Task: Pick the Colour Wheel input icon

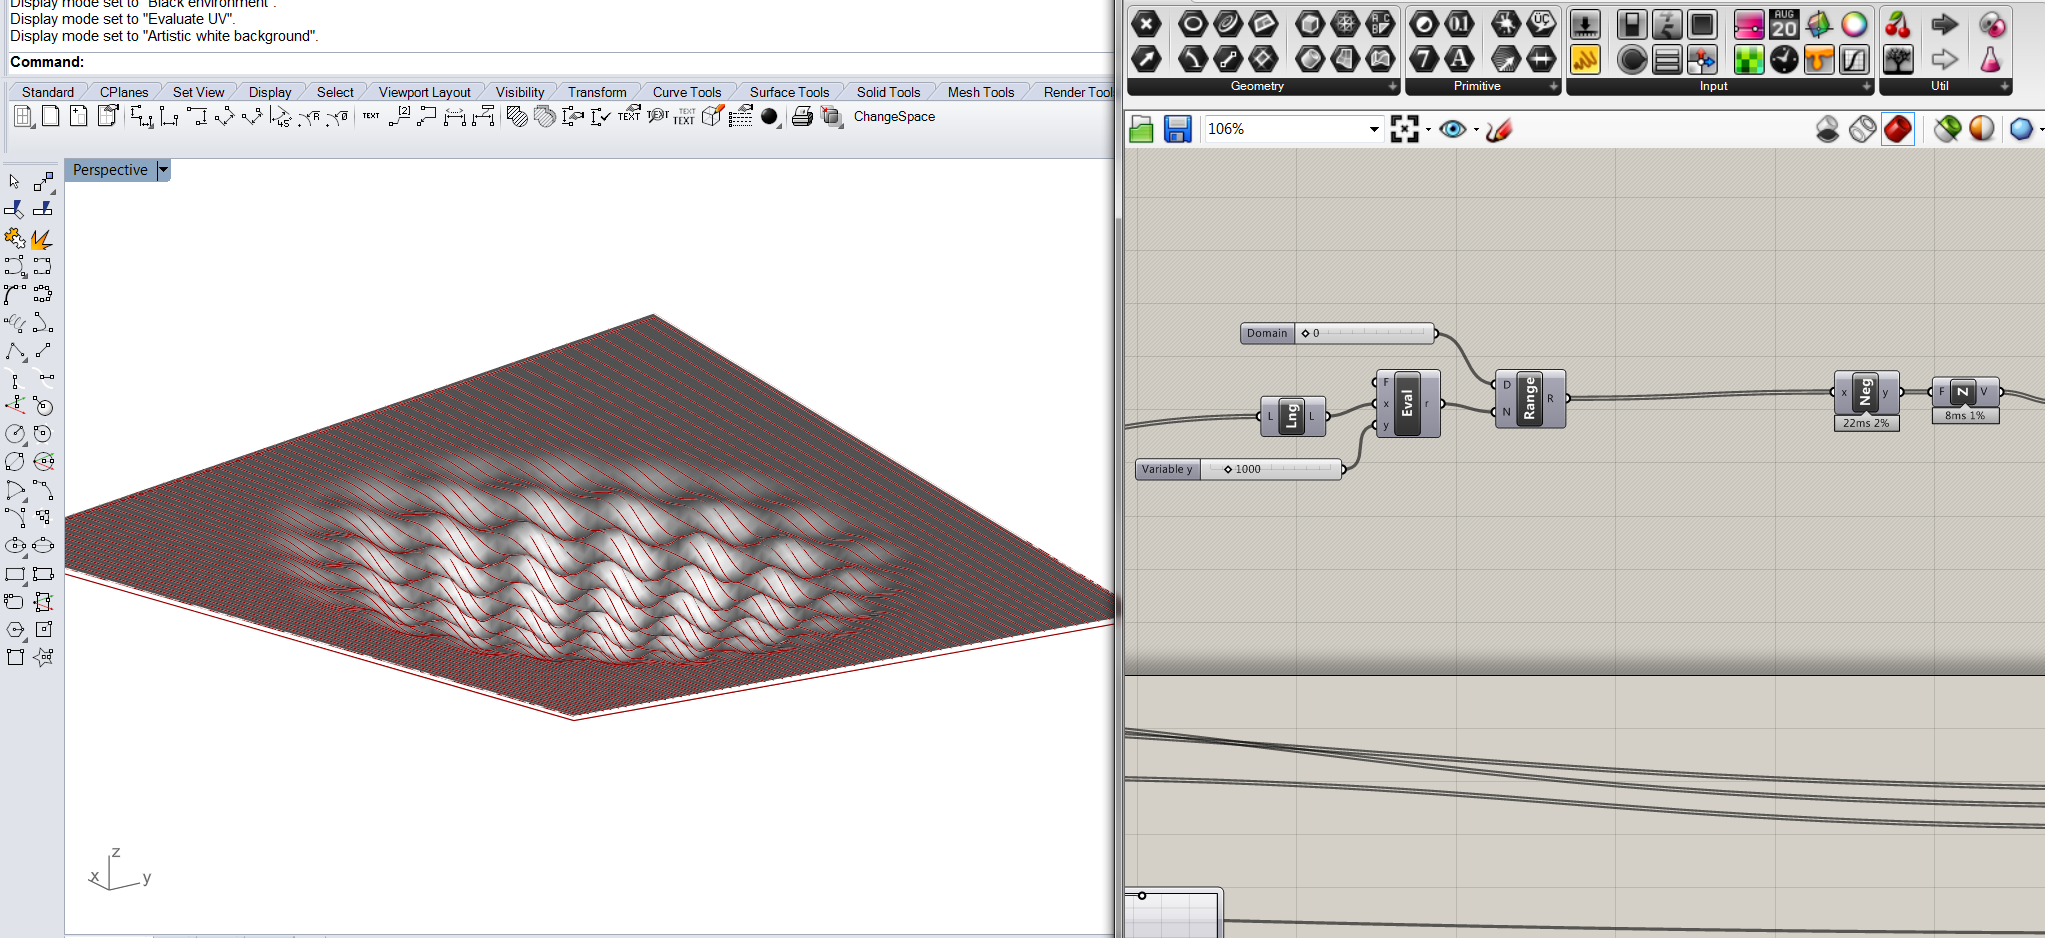Action: [x=1854, y=24]
